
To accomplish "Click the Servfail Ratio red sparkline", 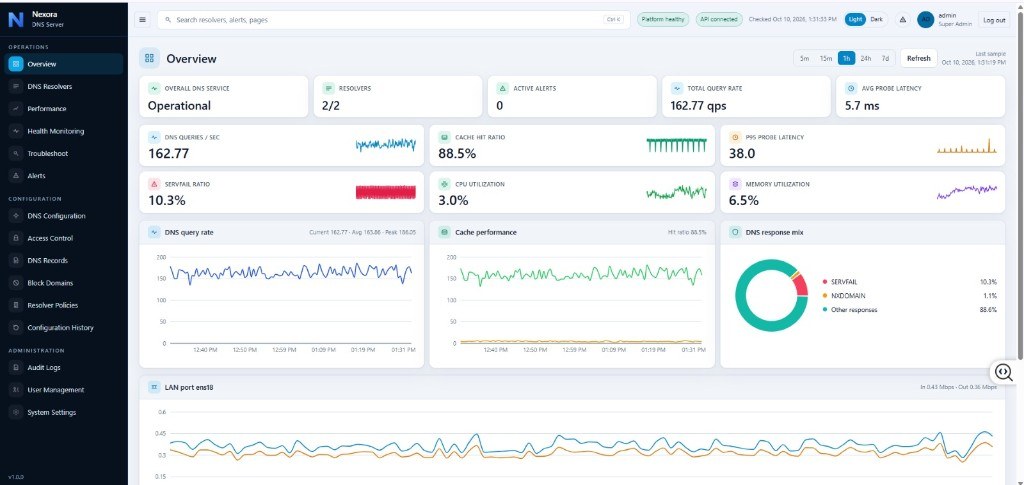I will [386, 192].
